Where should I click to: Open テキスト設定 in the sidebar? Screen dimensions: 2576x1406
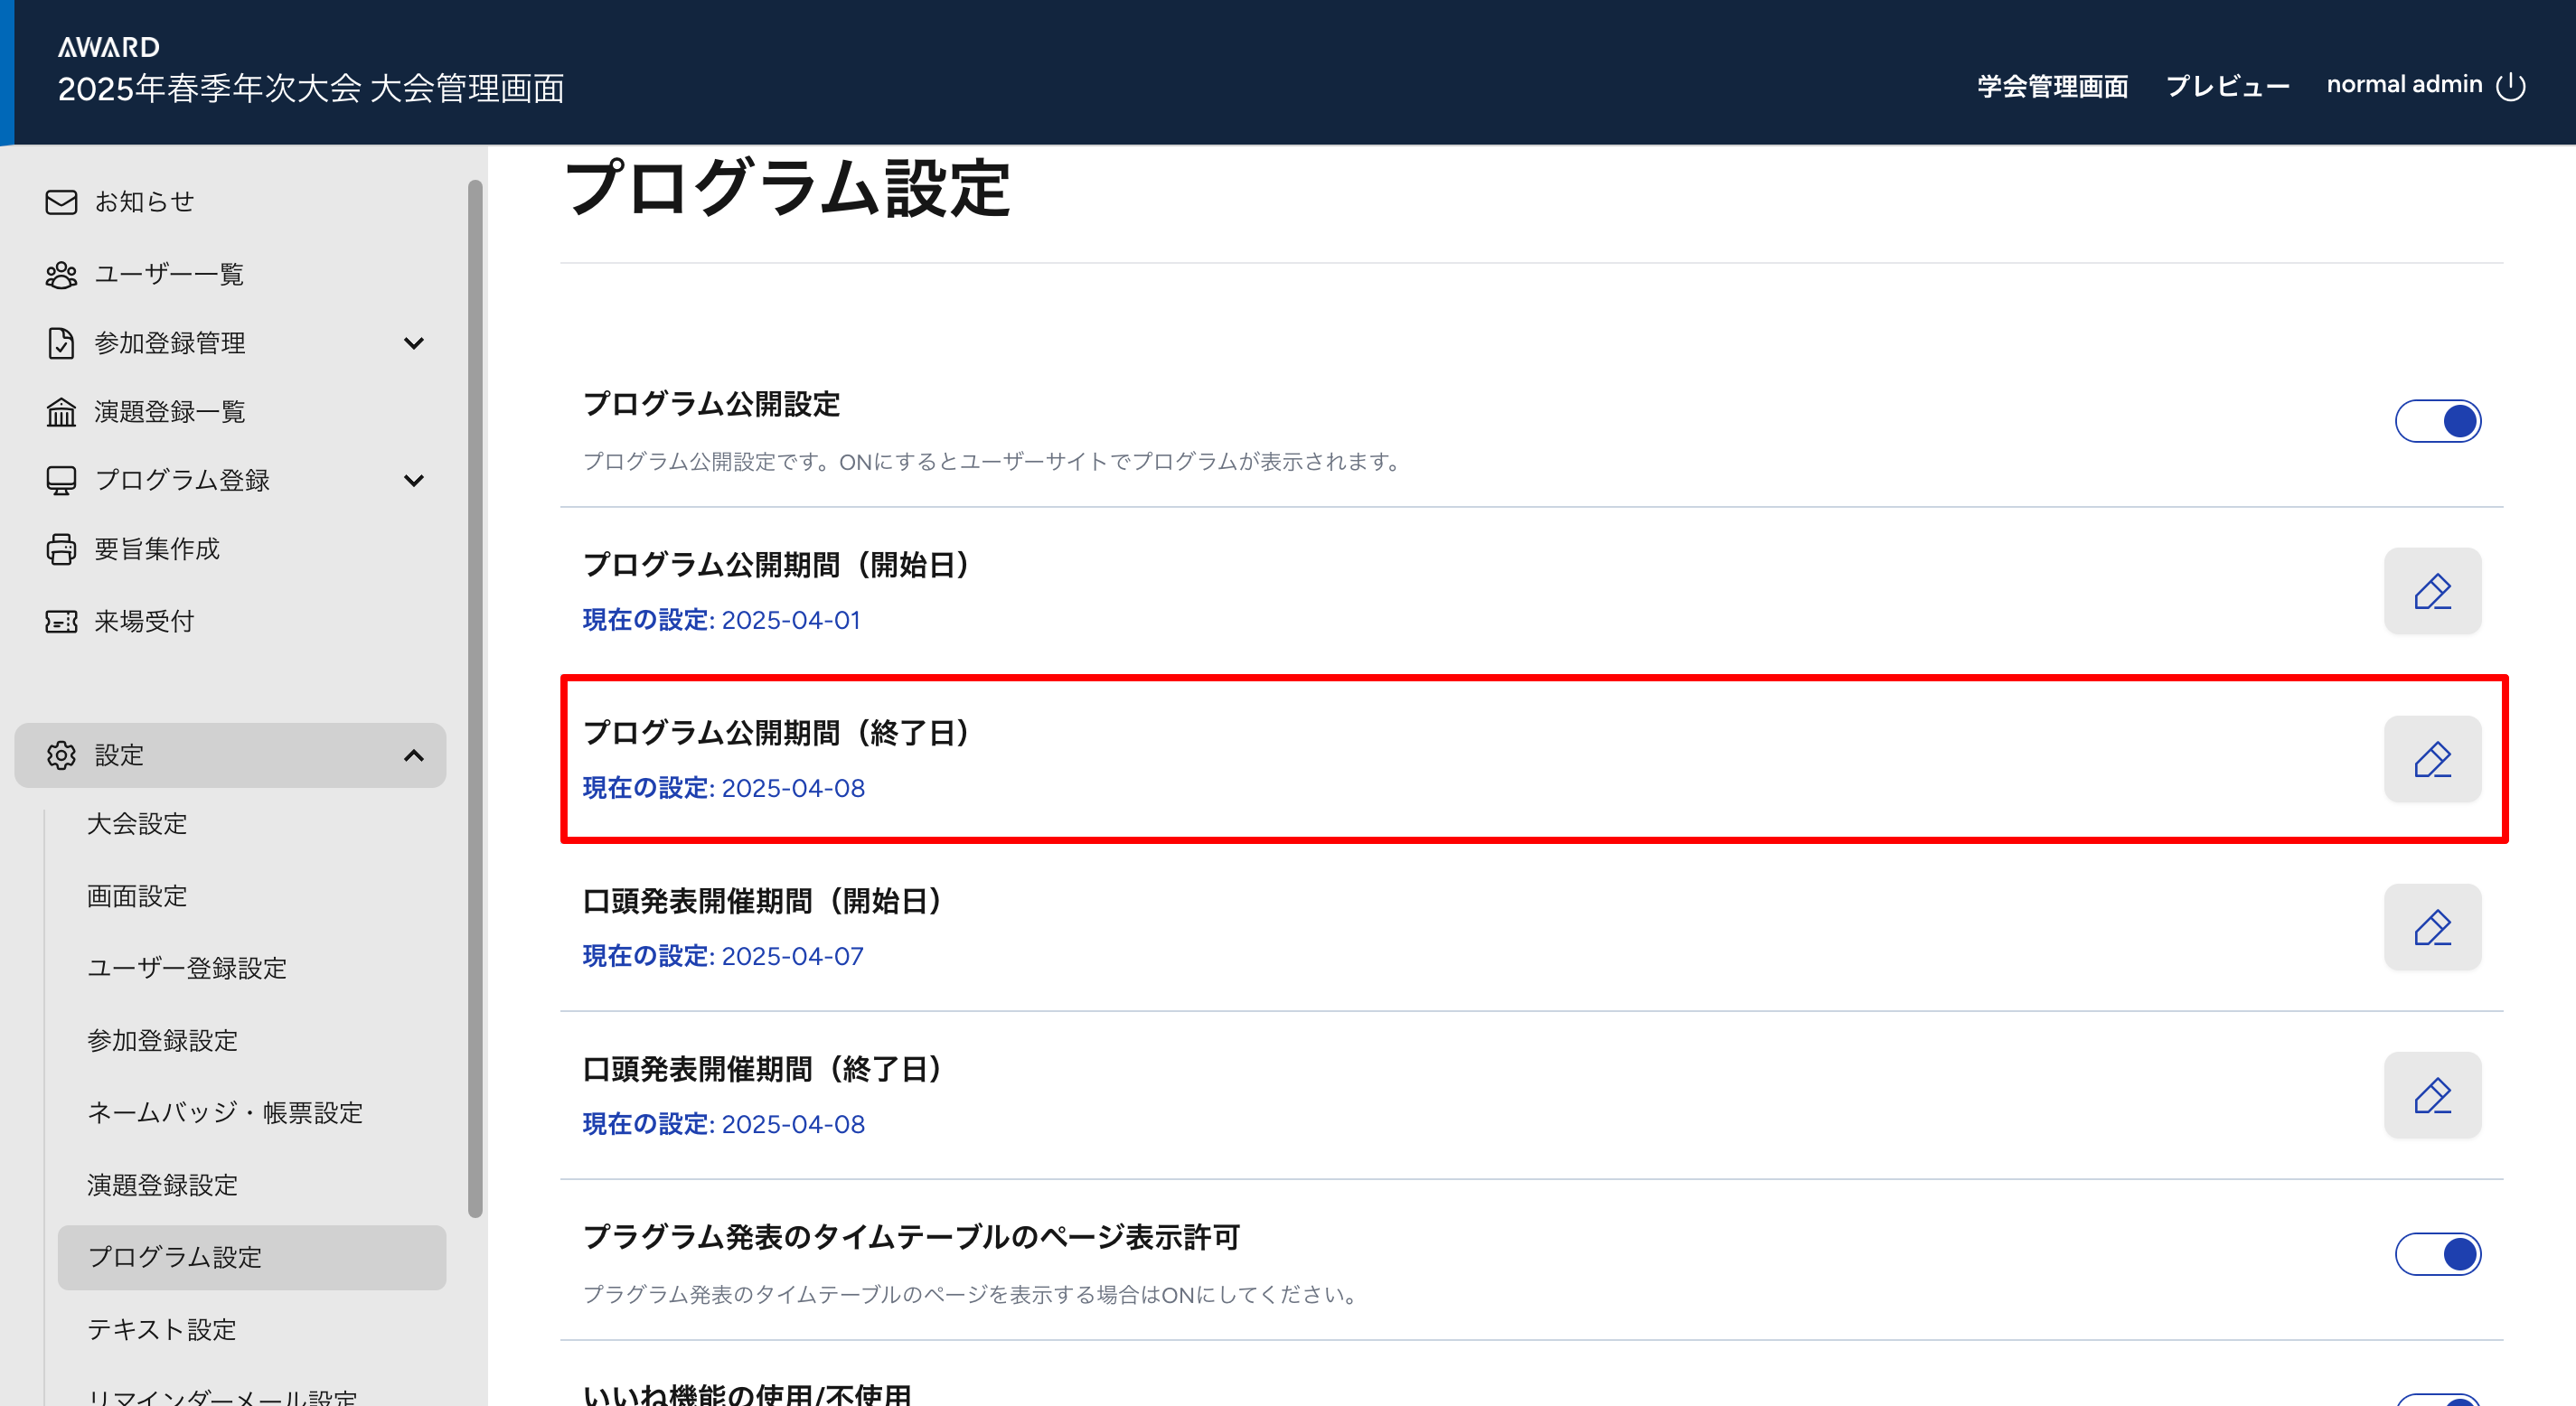pyautogui.click(x=162, y=1329)
